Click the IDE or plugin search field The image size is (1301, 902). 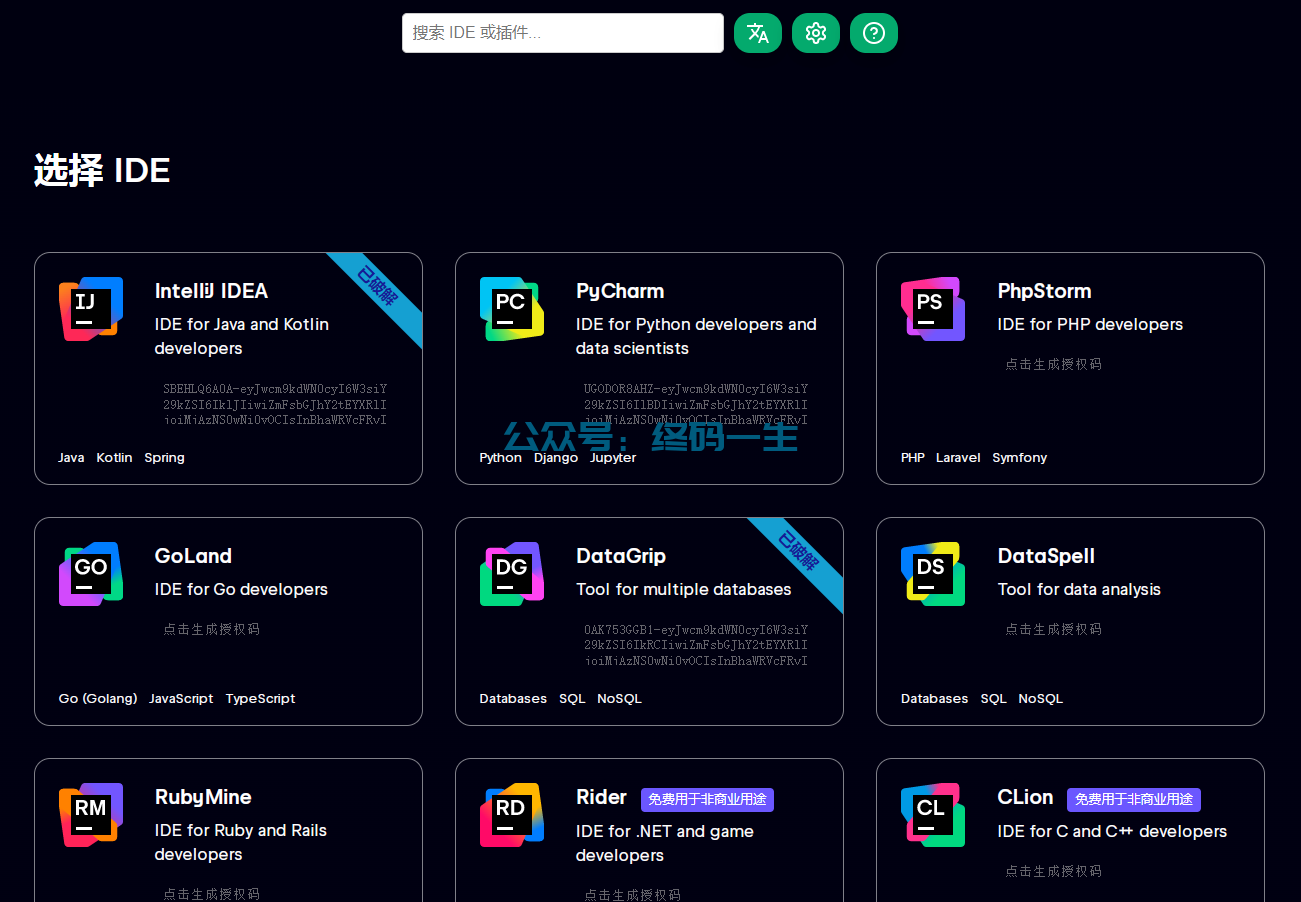click(x=562, y=33)
